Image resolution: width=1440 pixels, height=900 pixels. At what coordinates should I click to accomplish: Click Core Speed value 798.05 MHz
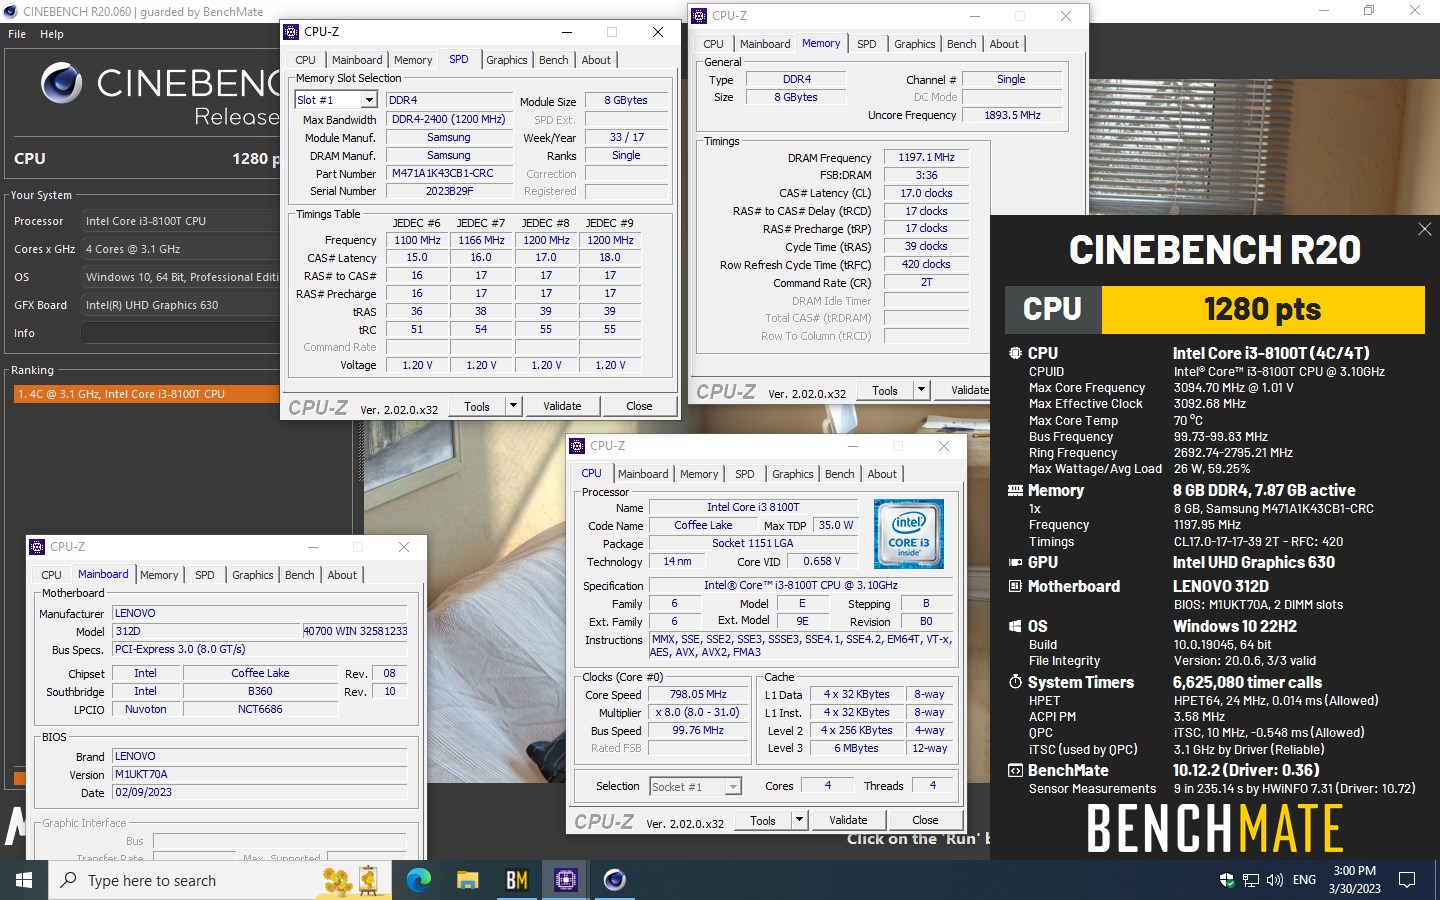coord(698,695)
